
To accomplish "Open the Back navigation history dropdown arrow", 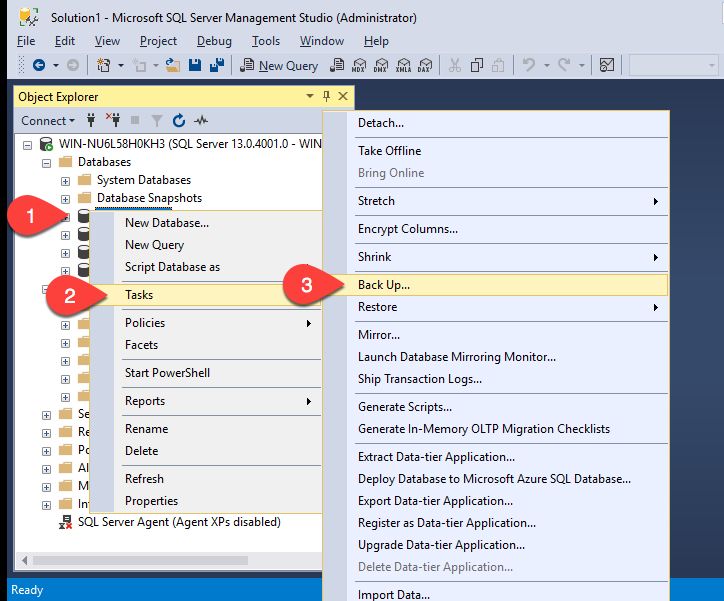I will (56, 66).
